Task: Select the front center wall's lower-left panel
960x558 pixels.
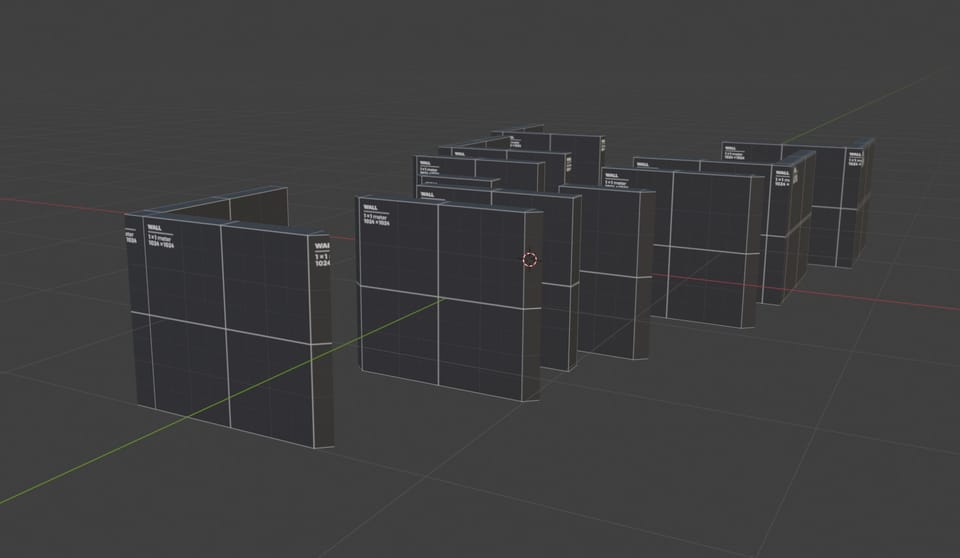Action: (x=399, y=333)
